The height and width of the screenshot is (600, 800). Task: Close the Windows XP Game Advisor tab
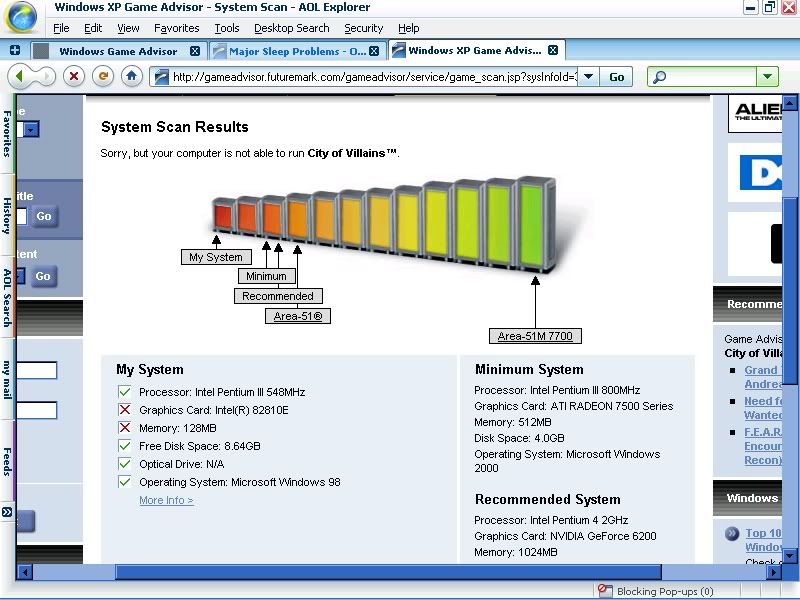[553, 50]
